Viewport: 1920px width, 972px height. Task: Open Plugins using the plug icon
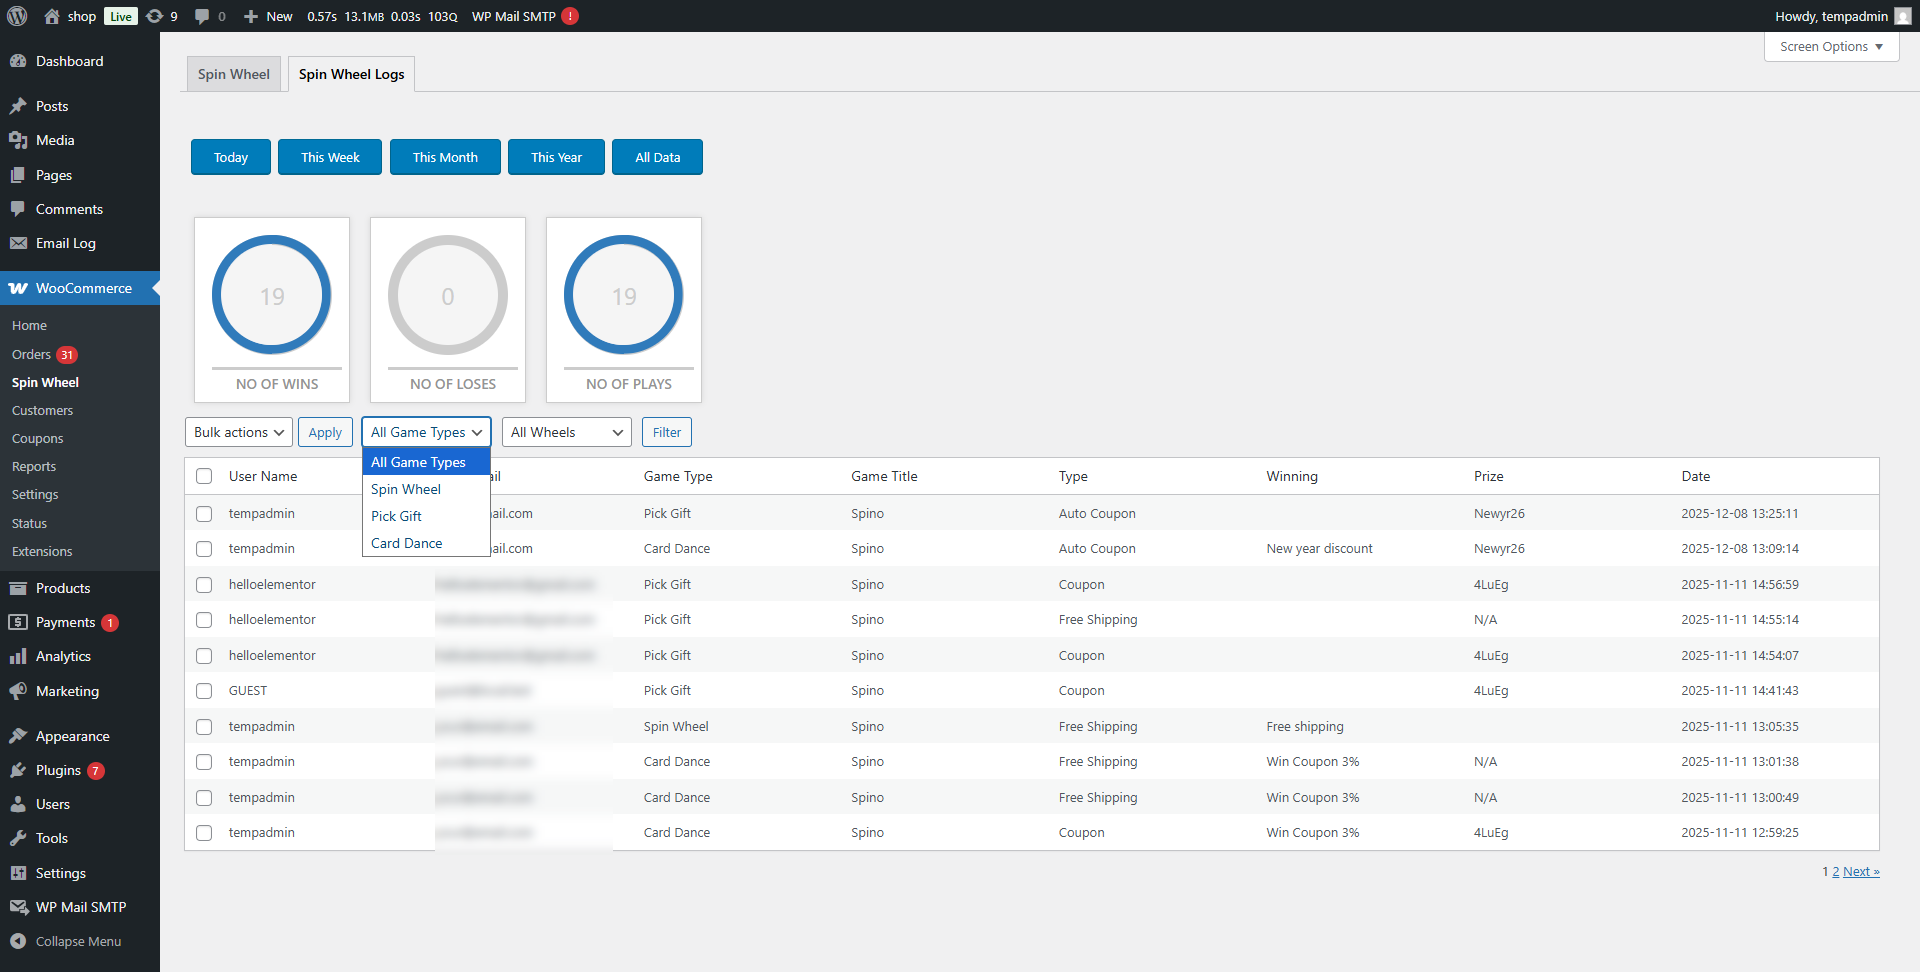pyautogui.click(x=18, y=770)
